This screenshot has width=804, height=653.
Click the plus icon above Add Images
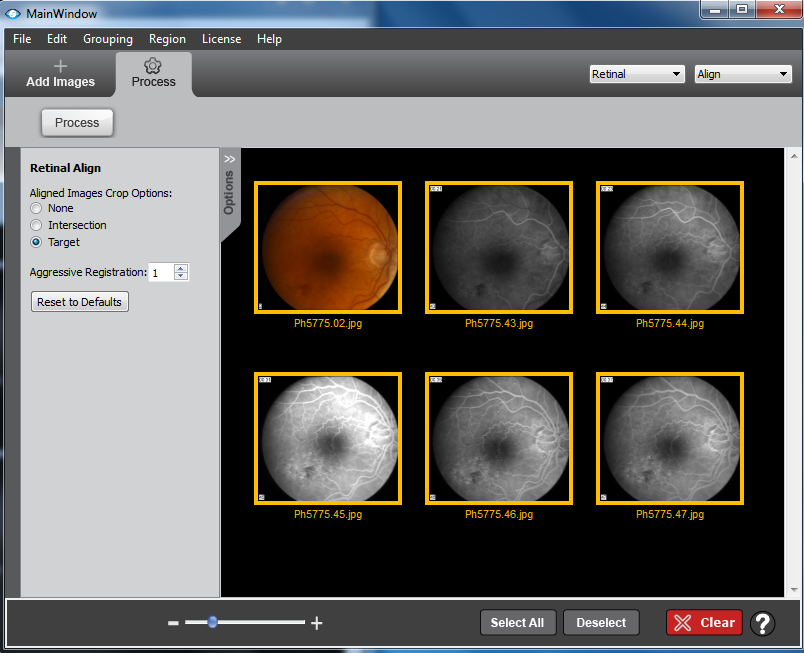pyautogui.click(x=61, y=66)
